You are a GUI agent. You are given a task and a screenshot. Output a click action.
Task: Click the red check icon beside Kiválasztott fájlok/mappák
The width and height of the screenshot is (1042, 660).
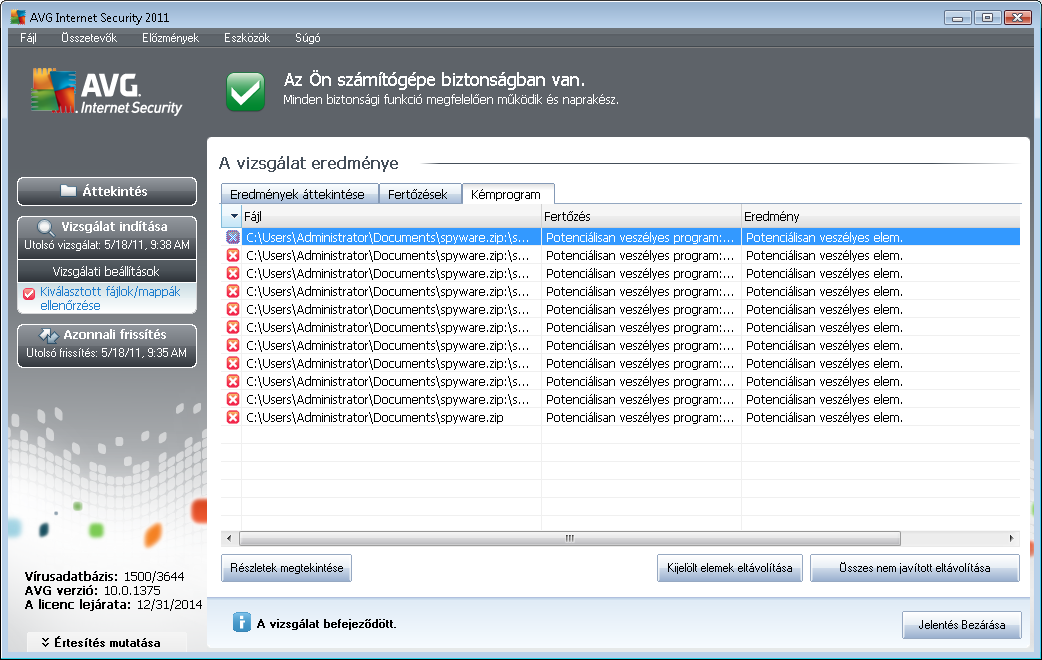pos(29,293)
